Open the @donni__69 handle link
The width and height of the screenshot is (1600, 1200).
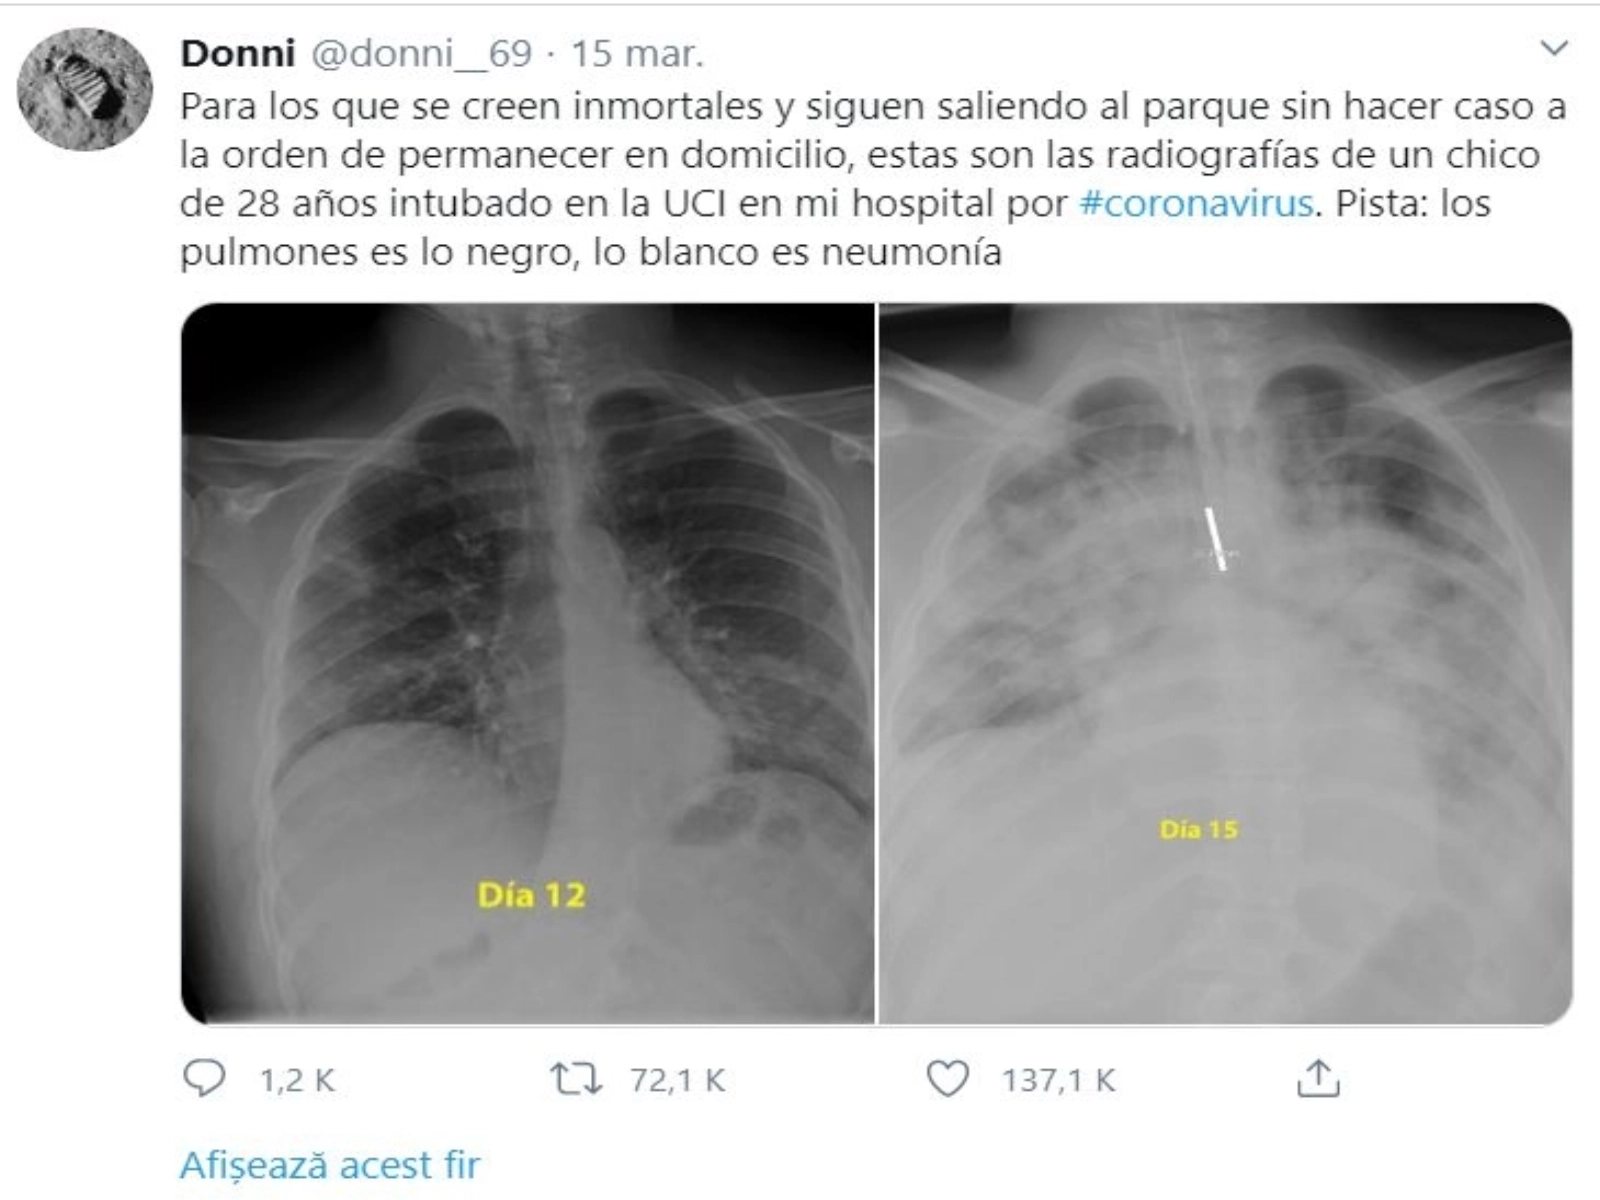point(421,53)
